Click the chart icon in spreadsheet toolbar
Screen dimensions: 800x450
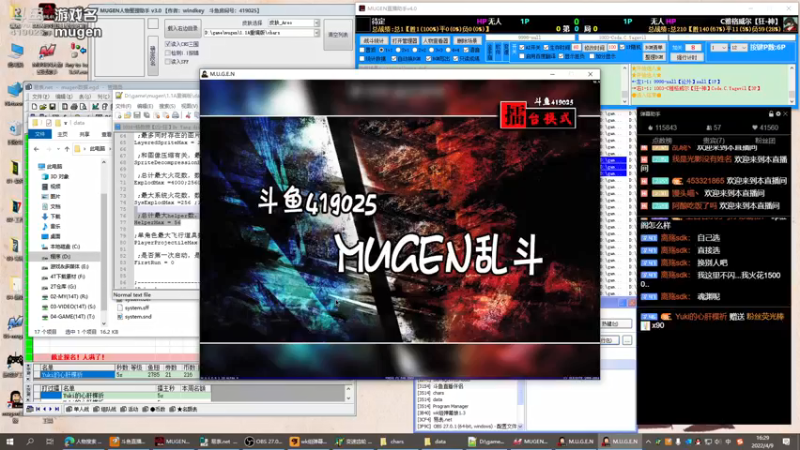click(95, 107)
